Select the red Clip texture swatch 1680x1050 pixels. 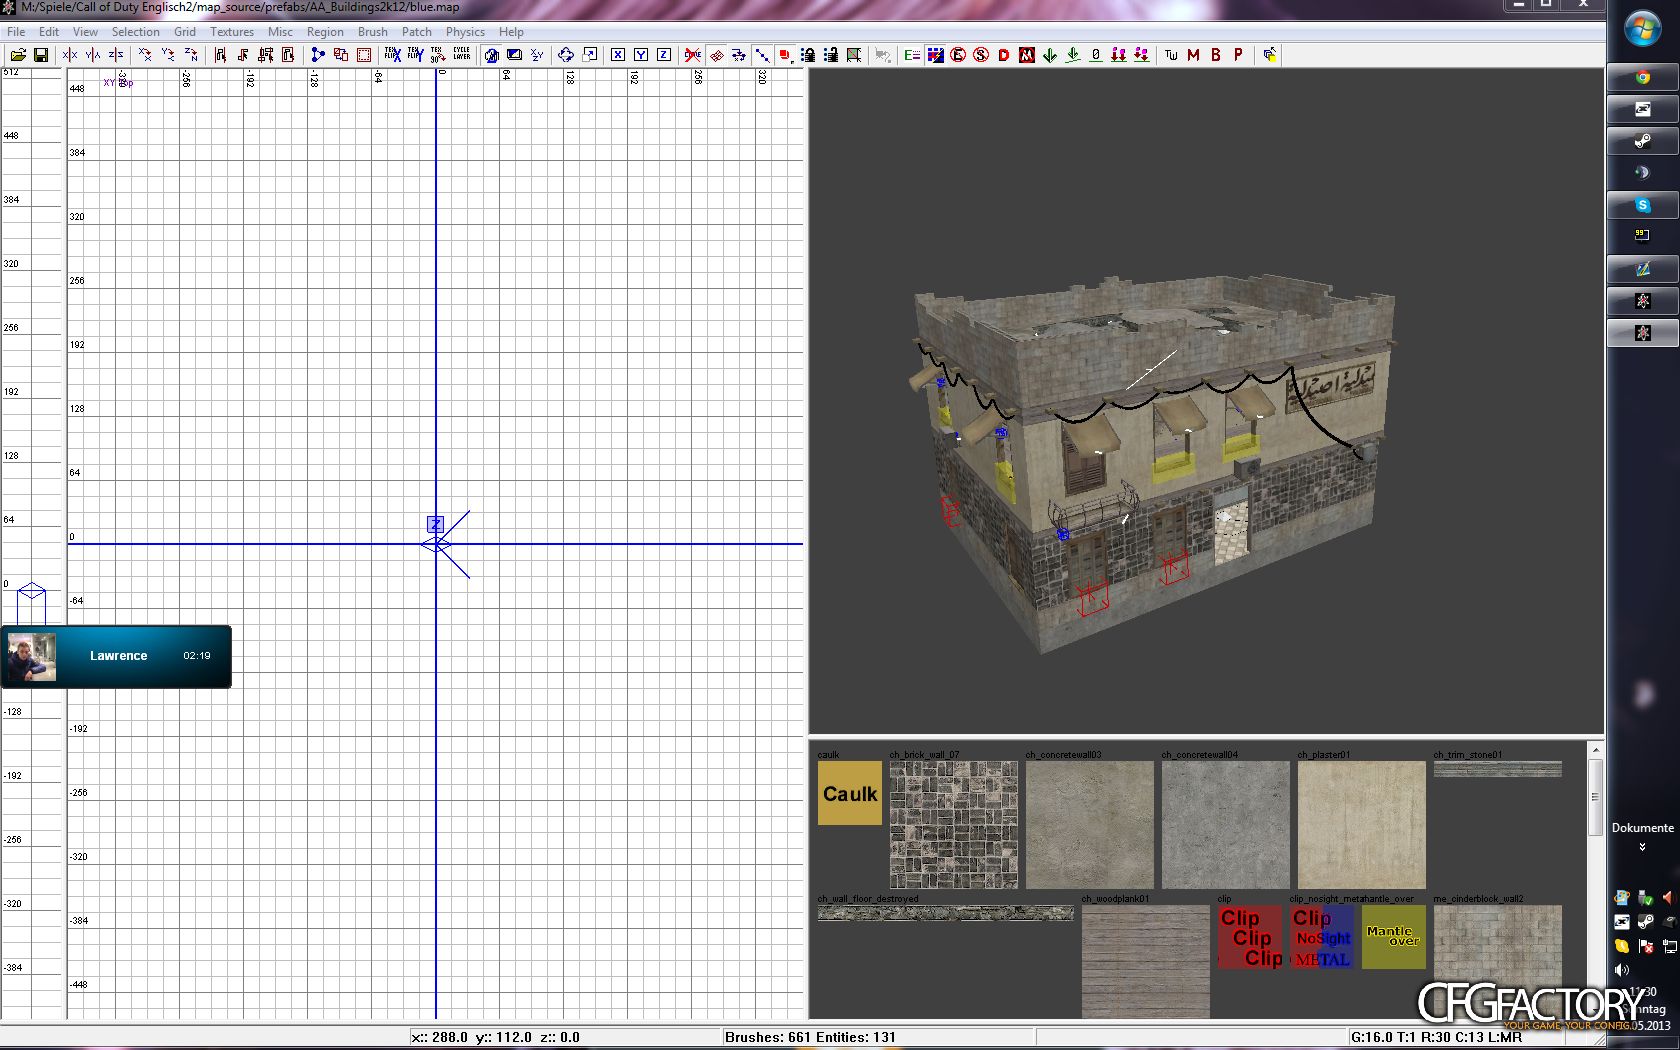pyautogui.click(x=1250, y=937)
